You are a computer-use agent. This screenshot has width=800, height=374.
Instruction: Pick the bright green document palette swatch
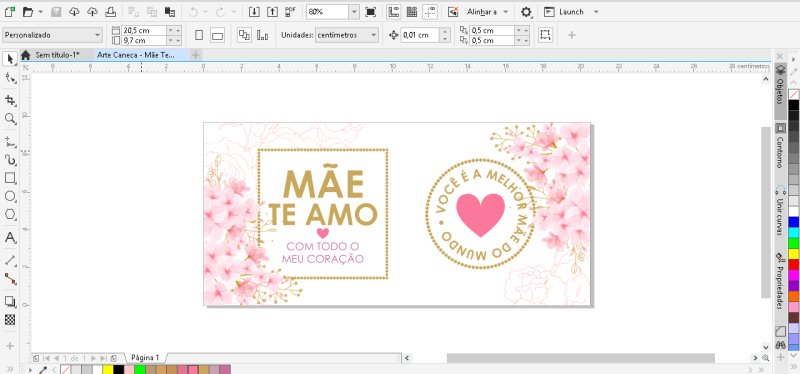coord(139,369)
